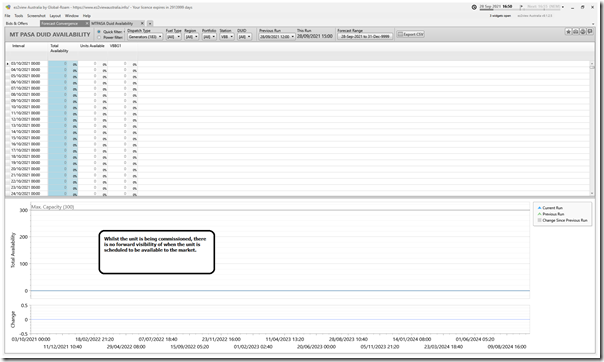Click the VBBG1 column header
604x362 pixels.
[x=116, y=46]
